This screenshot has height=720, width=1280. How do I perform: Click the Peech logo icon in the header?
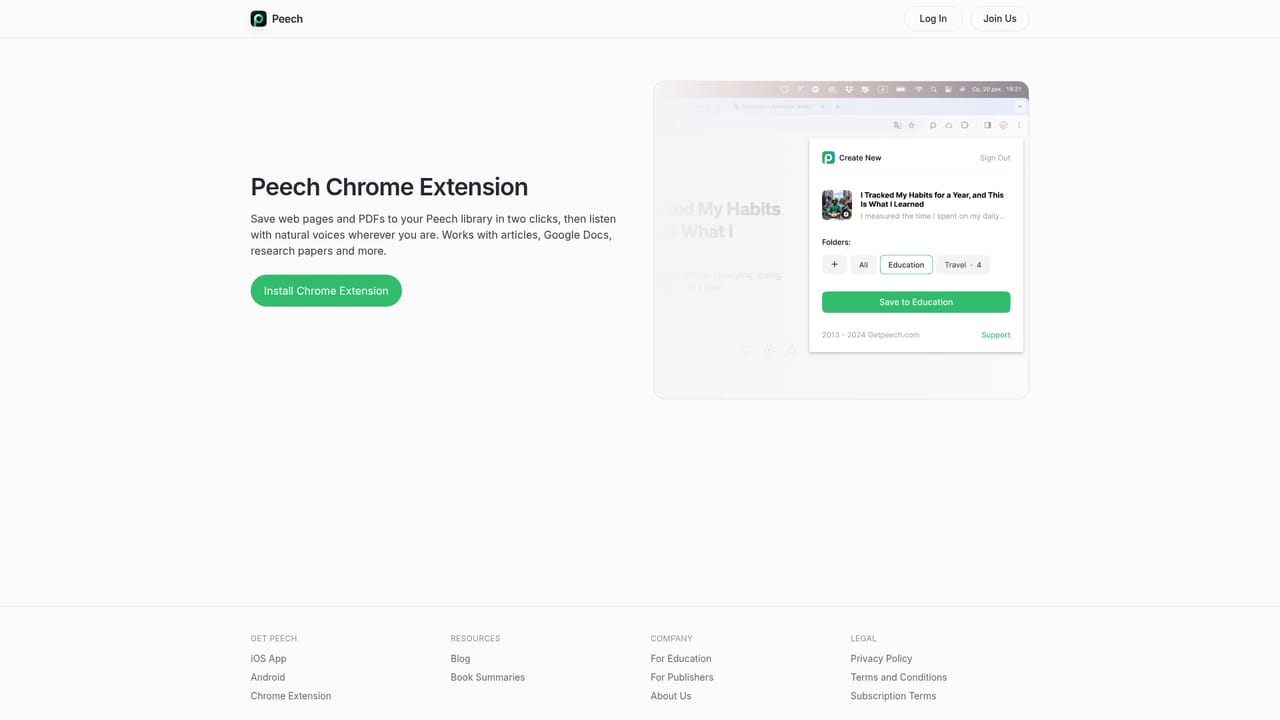pyautogui.click(x=258, y=19)
